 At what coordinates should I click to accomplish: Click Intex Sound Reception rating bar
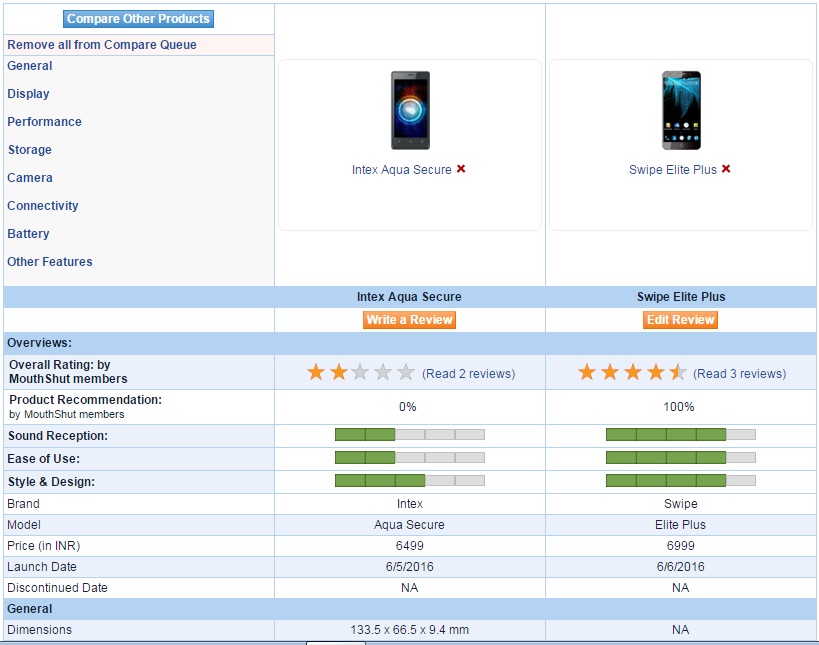click(x=410, y=435)
